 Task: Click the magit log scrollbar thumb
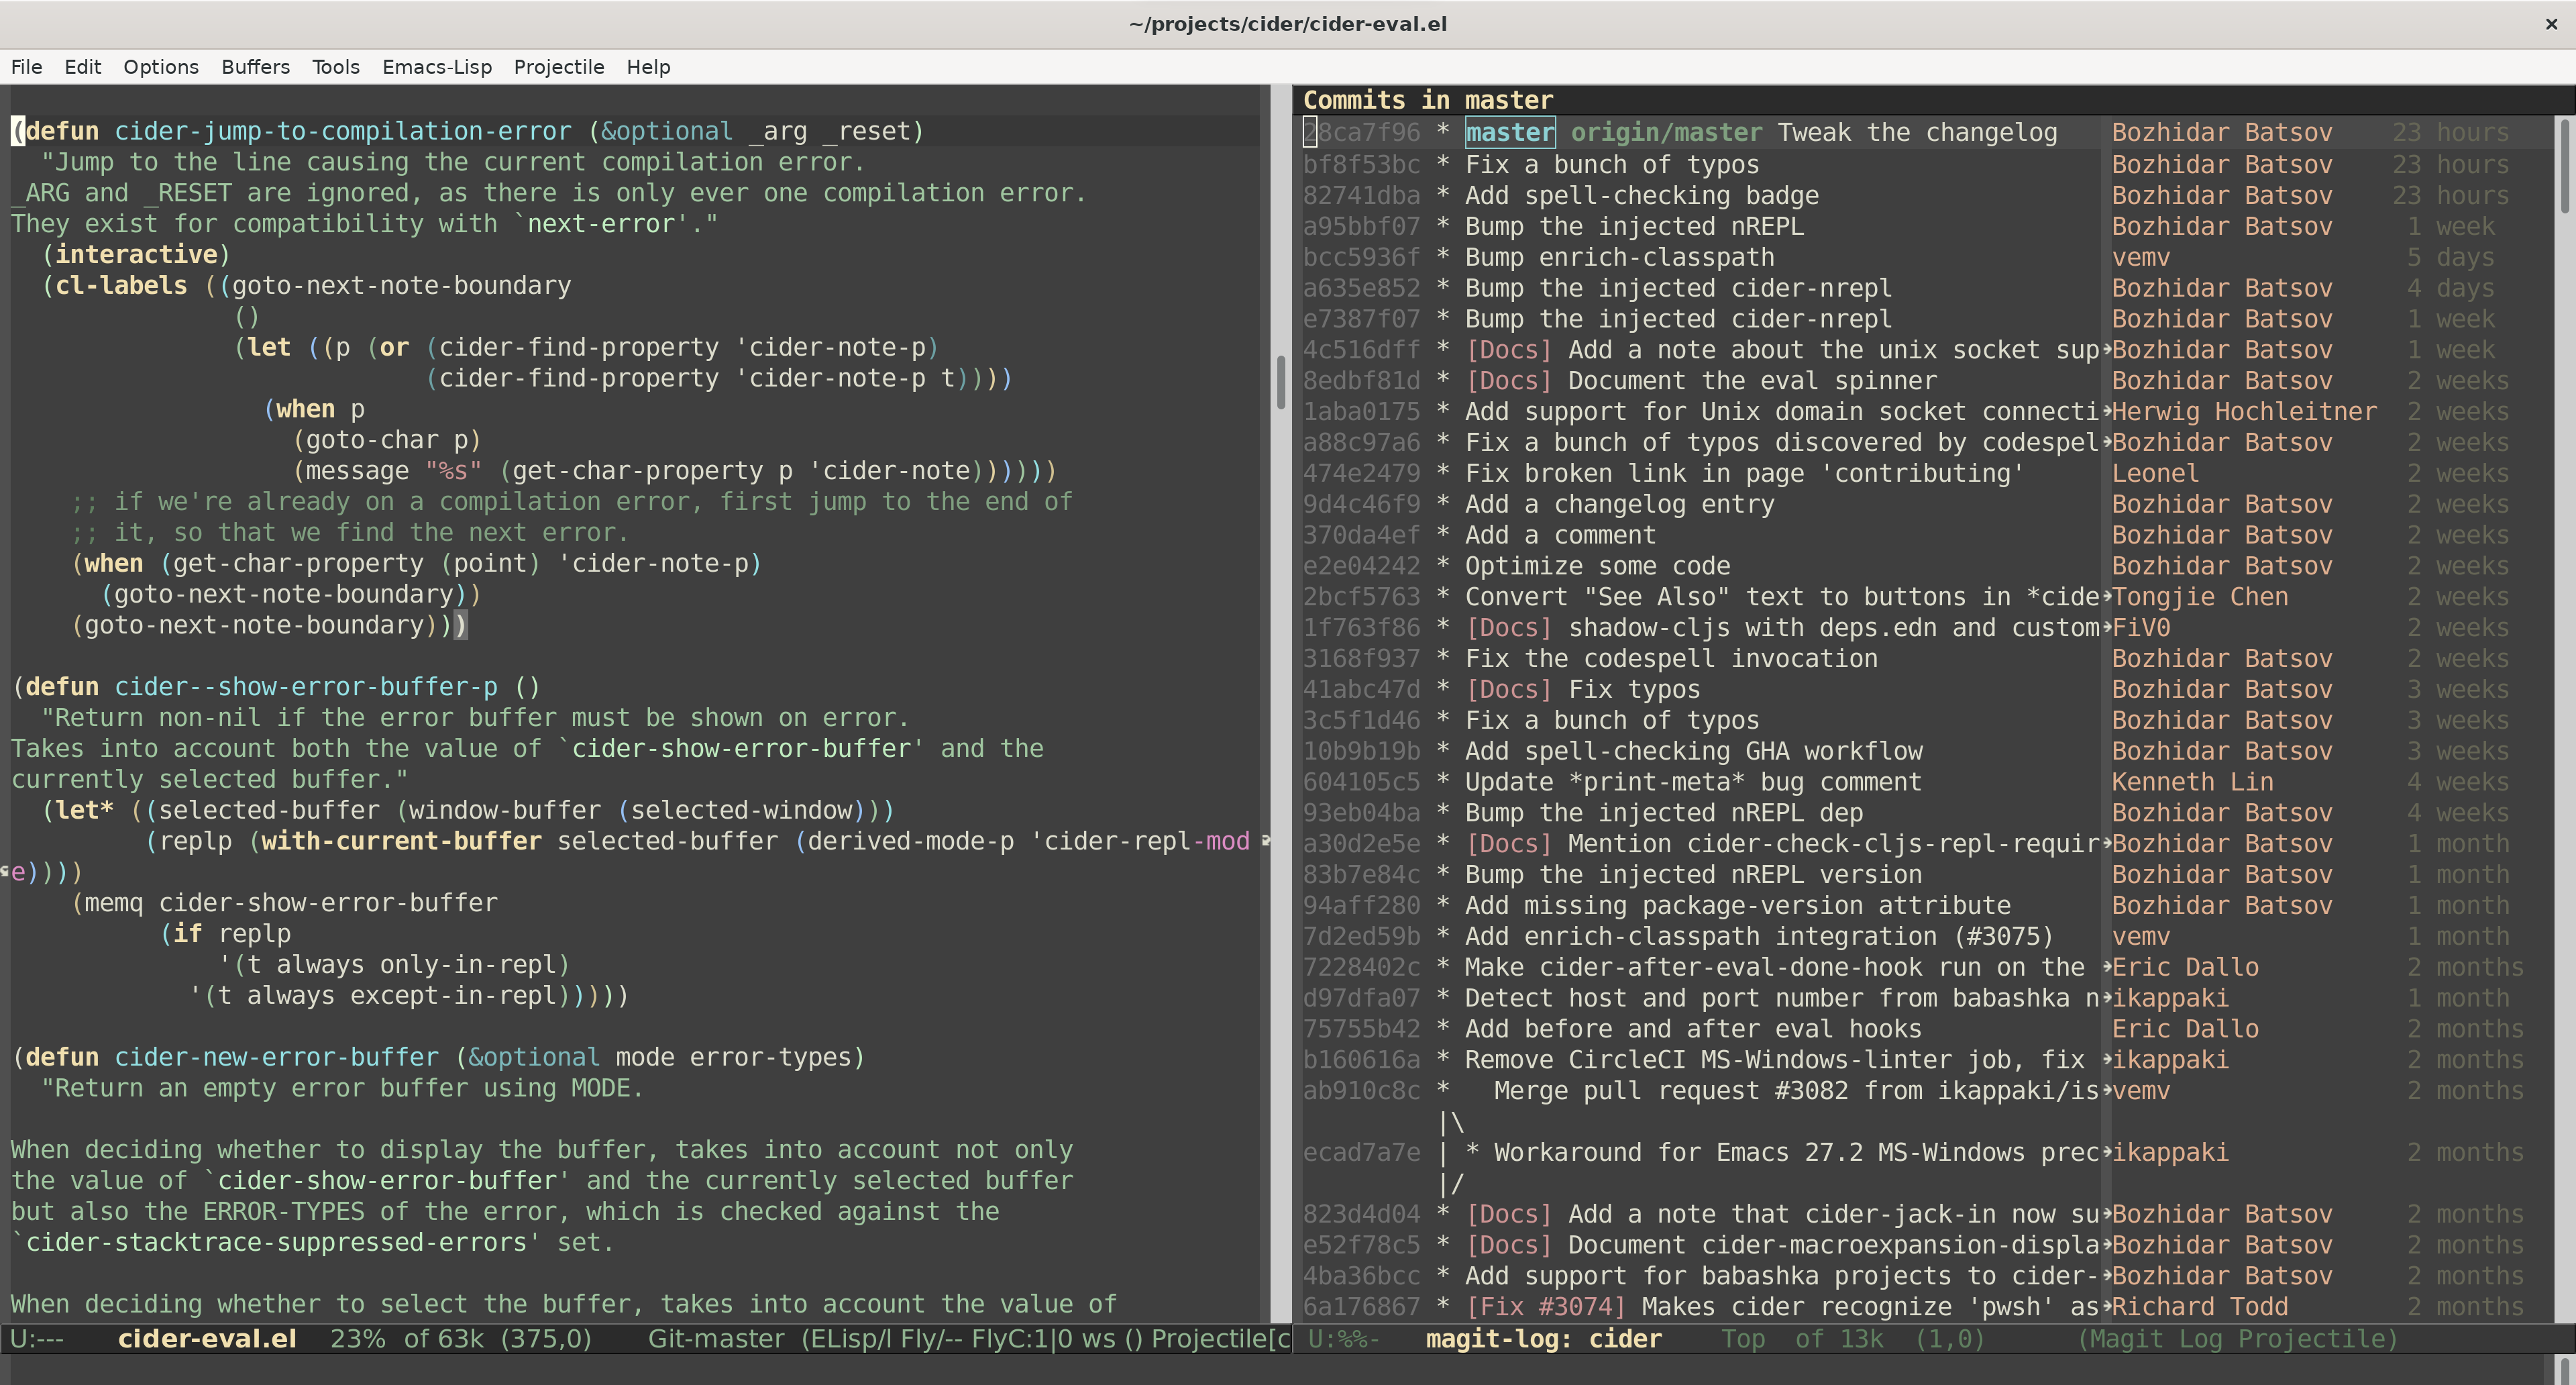(2564, 166)
